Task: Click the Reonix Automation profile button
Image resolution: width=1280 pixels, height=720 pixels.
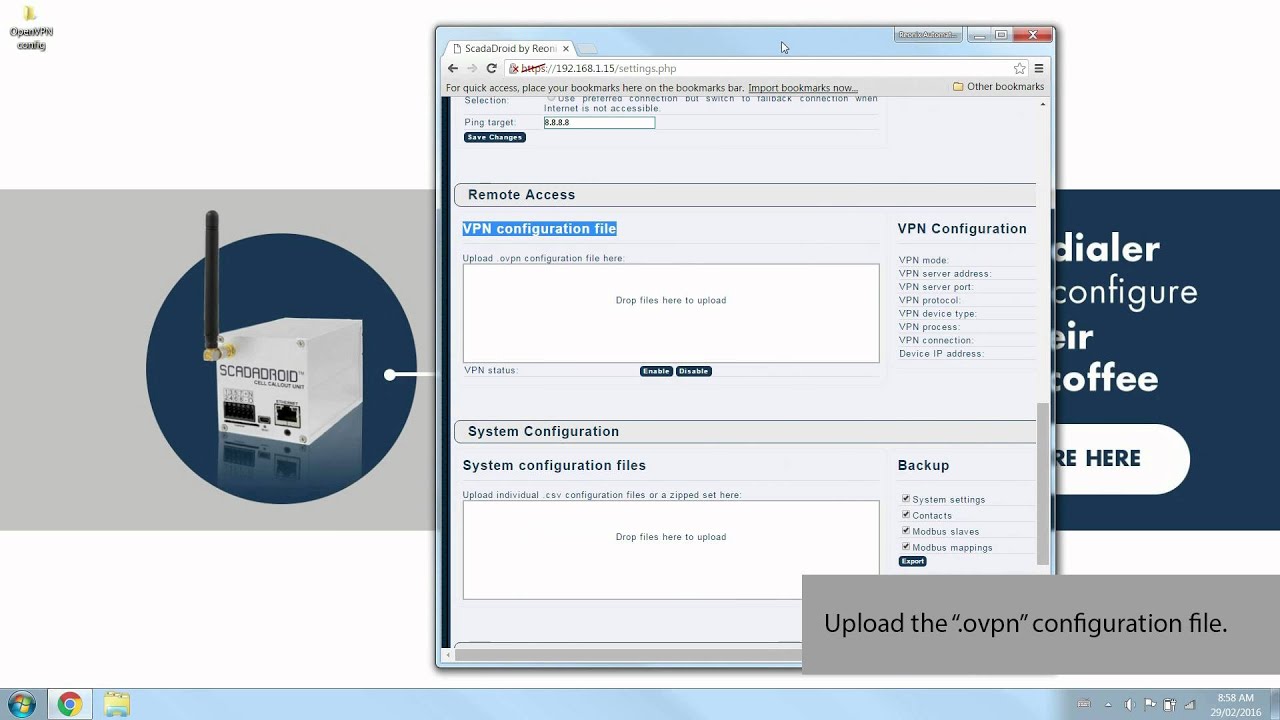Action: (927, 35)
